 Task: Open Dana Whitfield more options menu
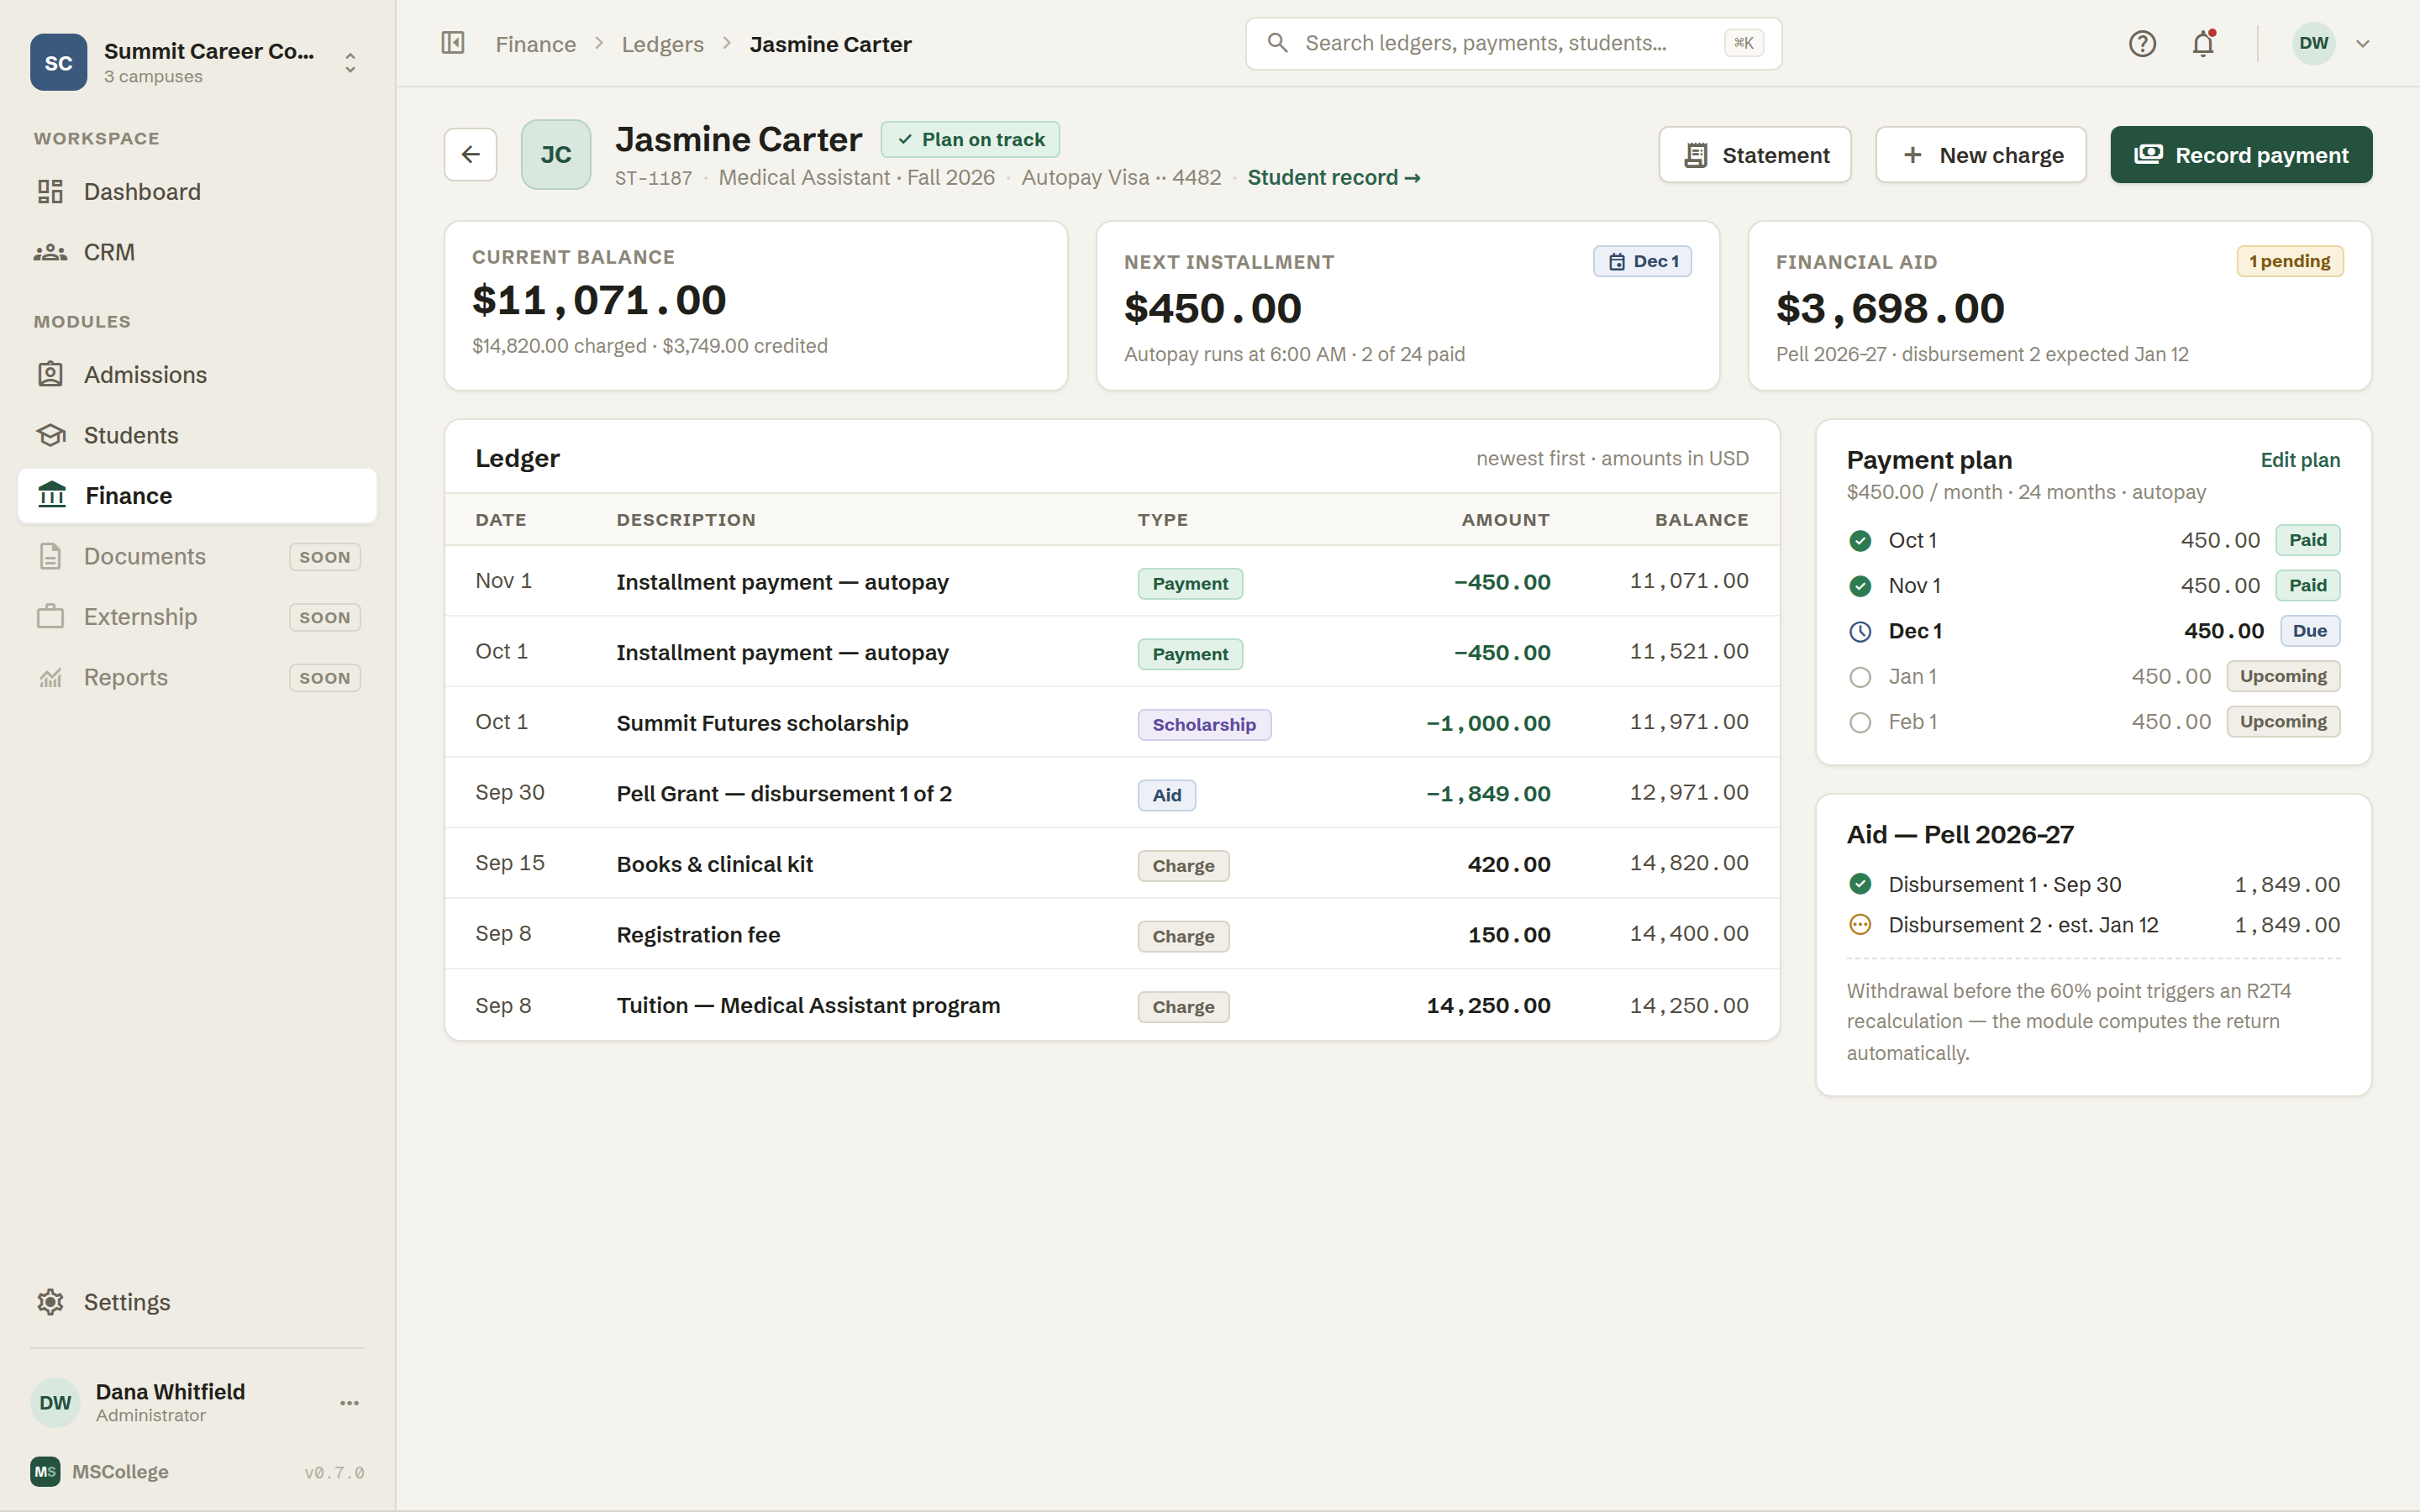pos(349,1403)
